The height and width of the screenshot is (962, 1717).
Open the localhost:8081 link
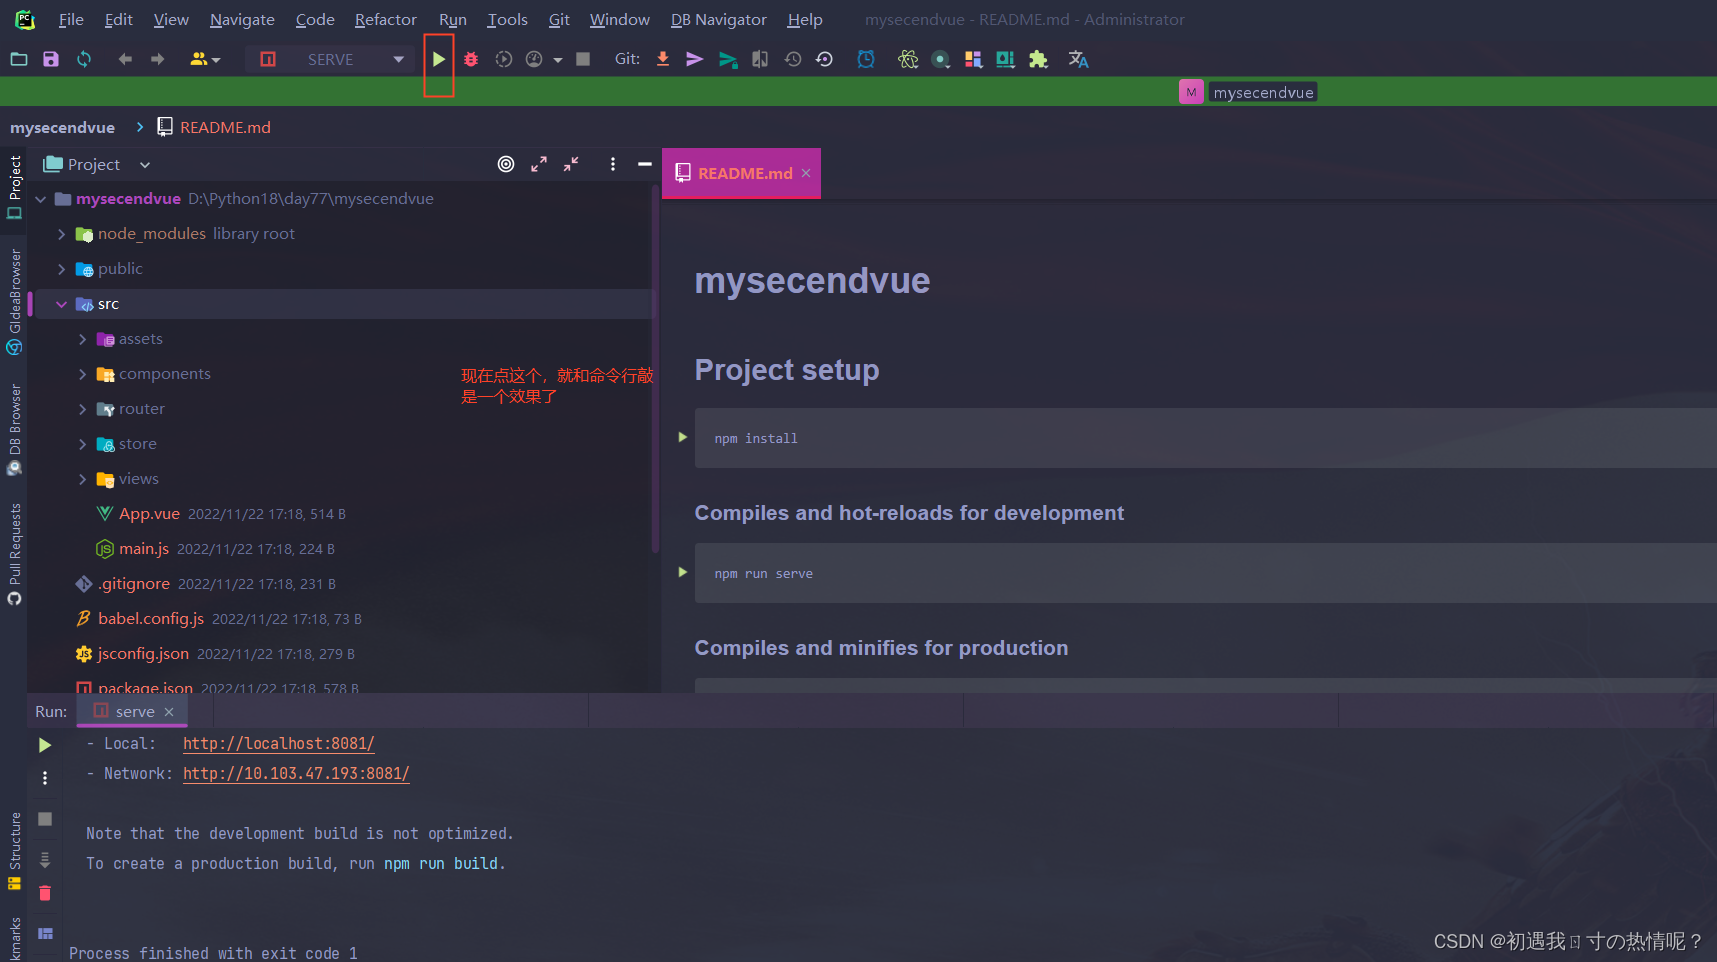point(279,744)
